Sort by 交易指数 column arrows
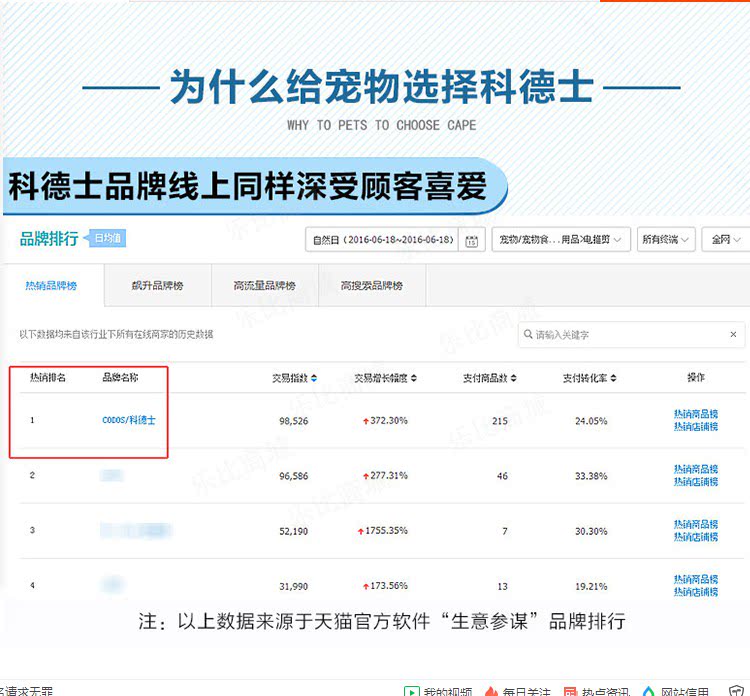 tap(314, 378)
